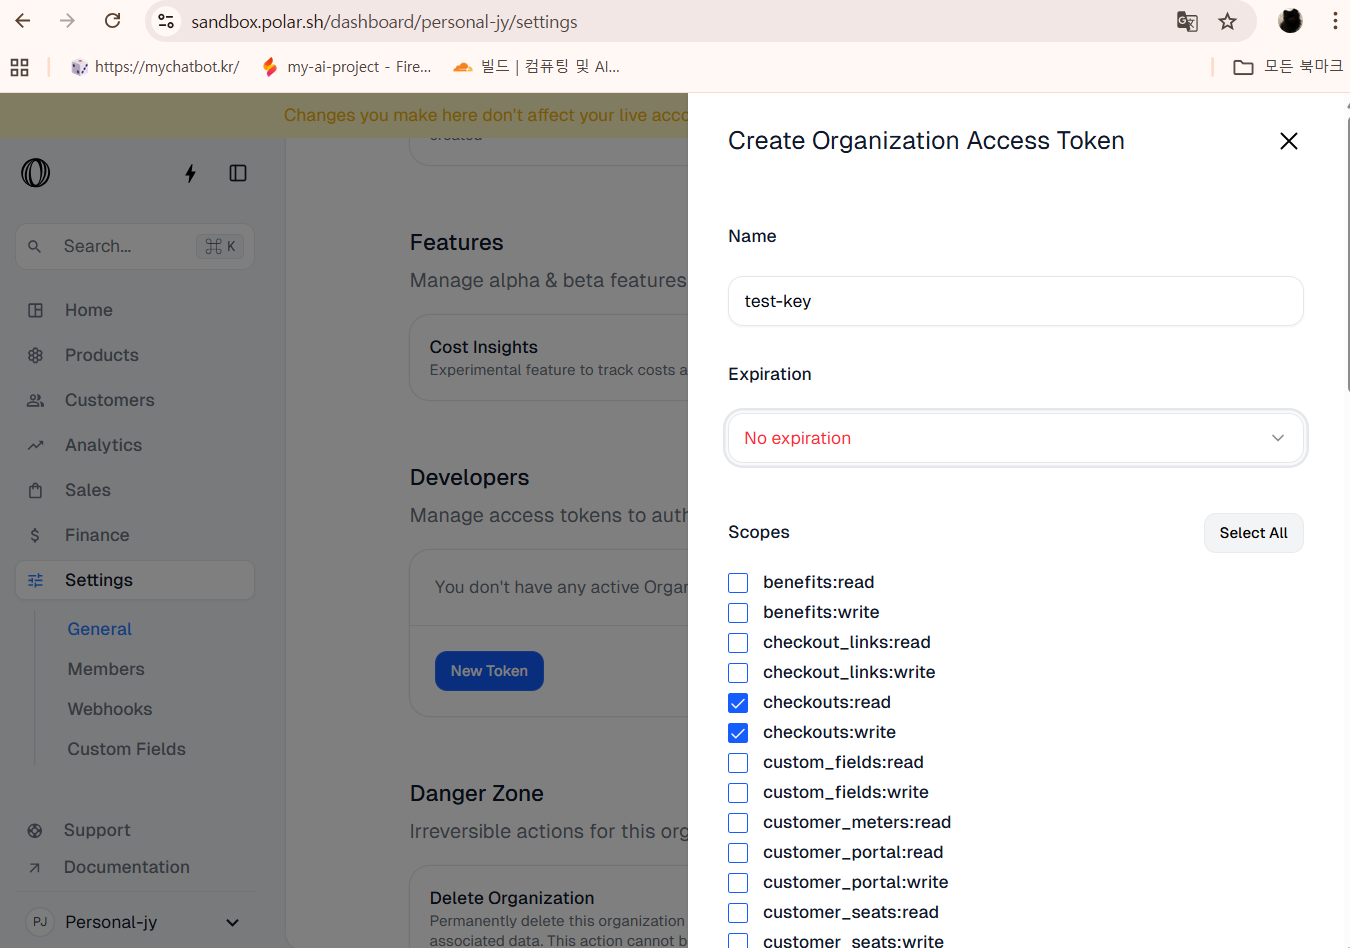Click the Polar logo icon
This screenshot has height=948, width=1350.
36,173
